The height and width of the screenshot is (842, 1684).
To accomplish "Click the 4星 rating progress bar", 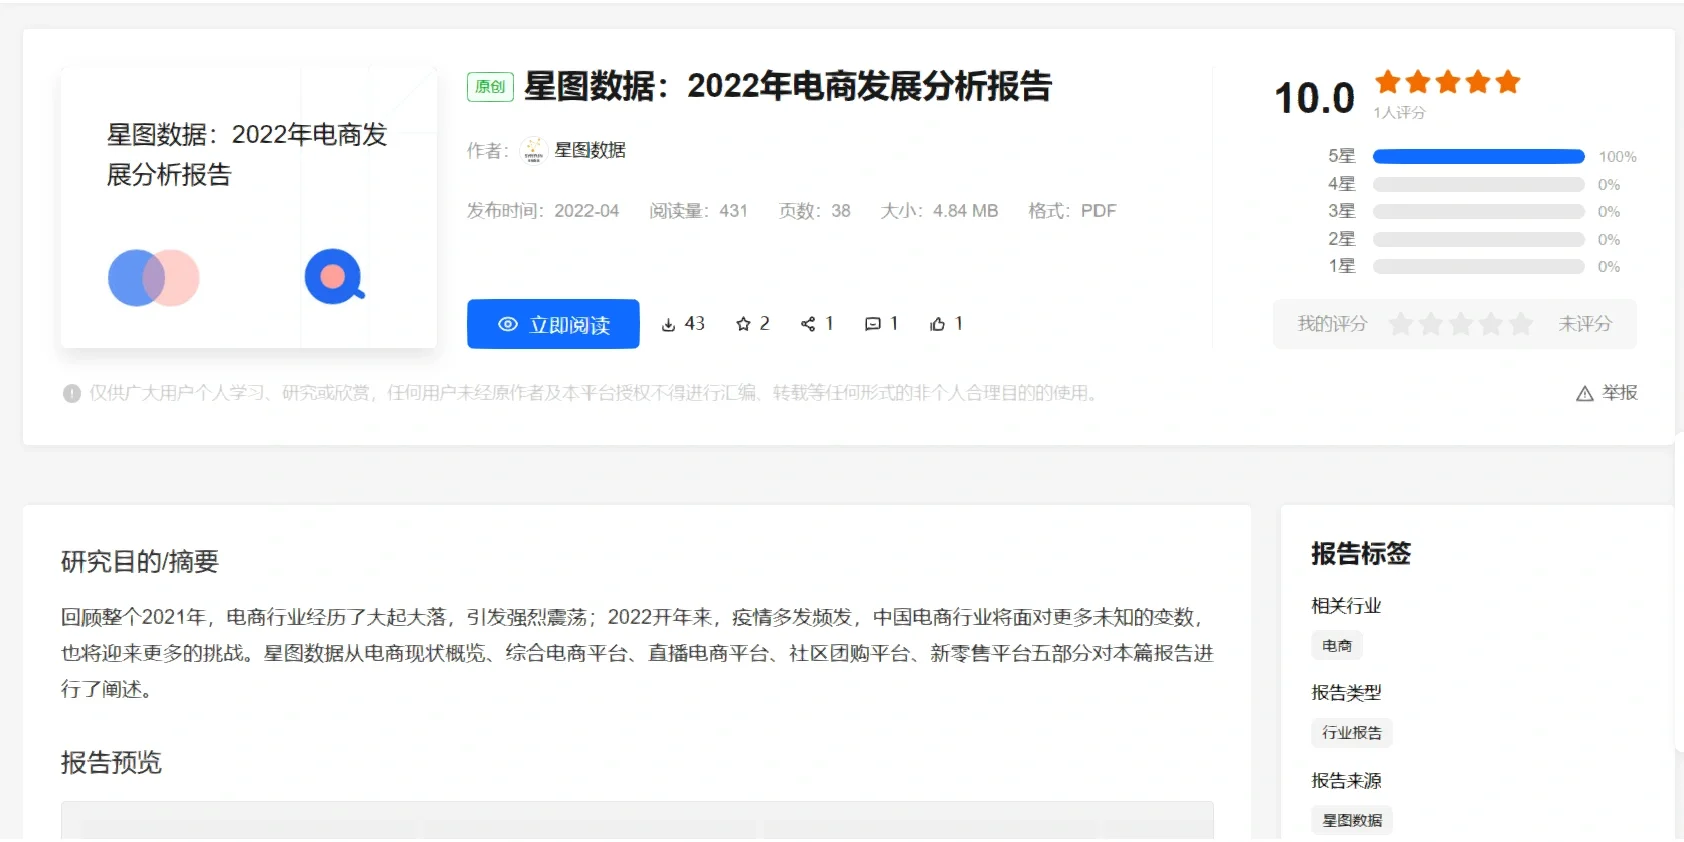I will pyautogui.click(x=1479, y=185).
